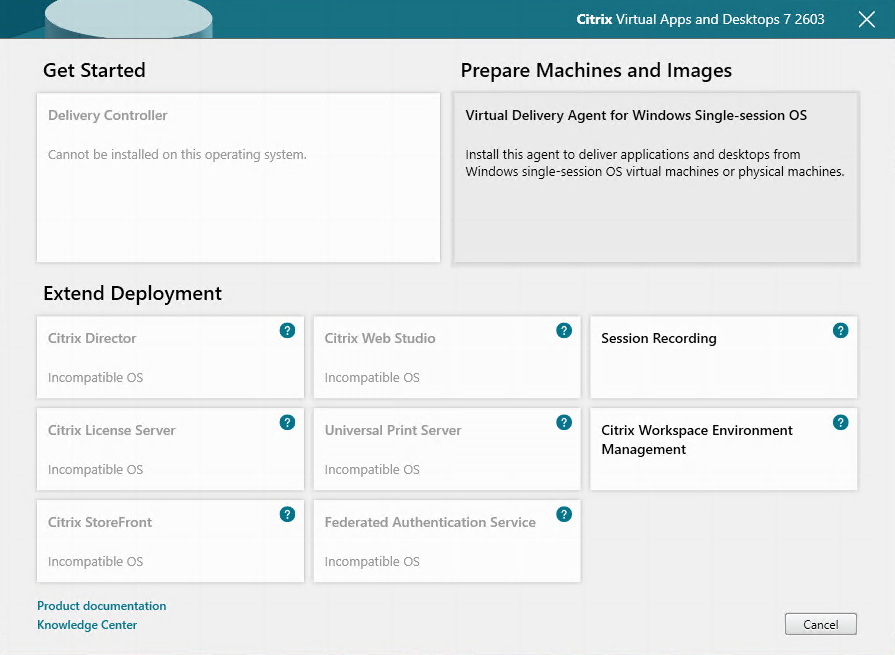Open help for Workspace Environment Management

[840, 422]
